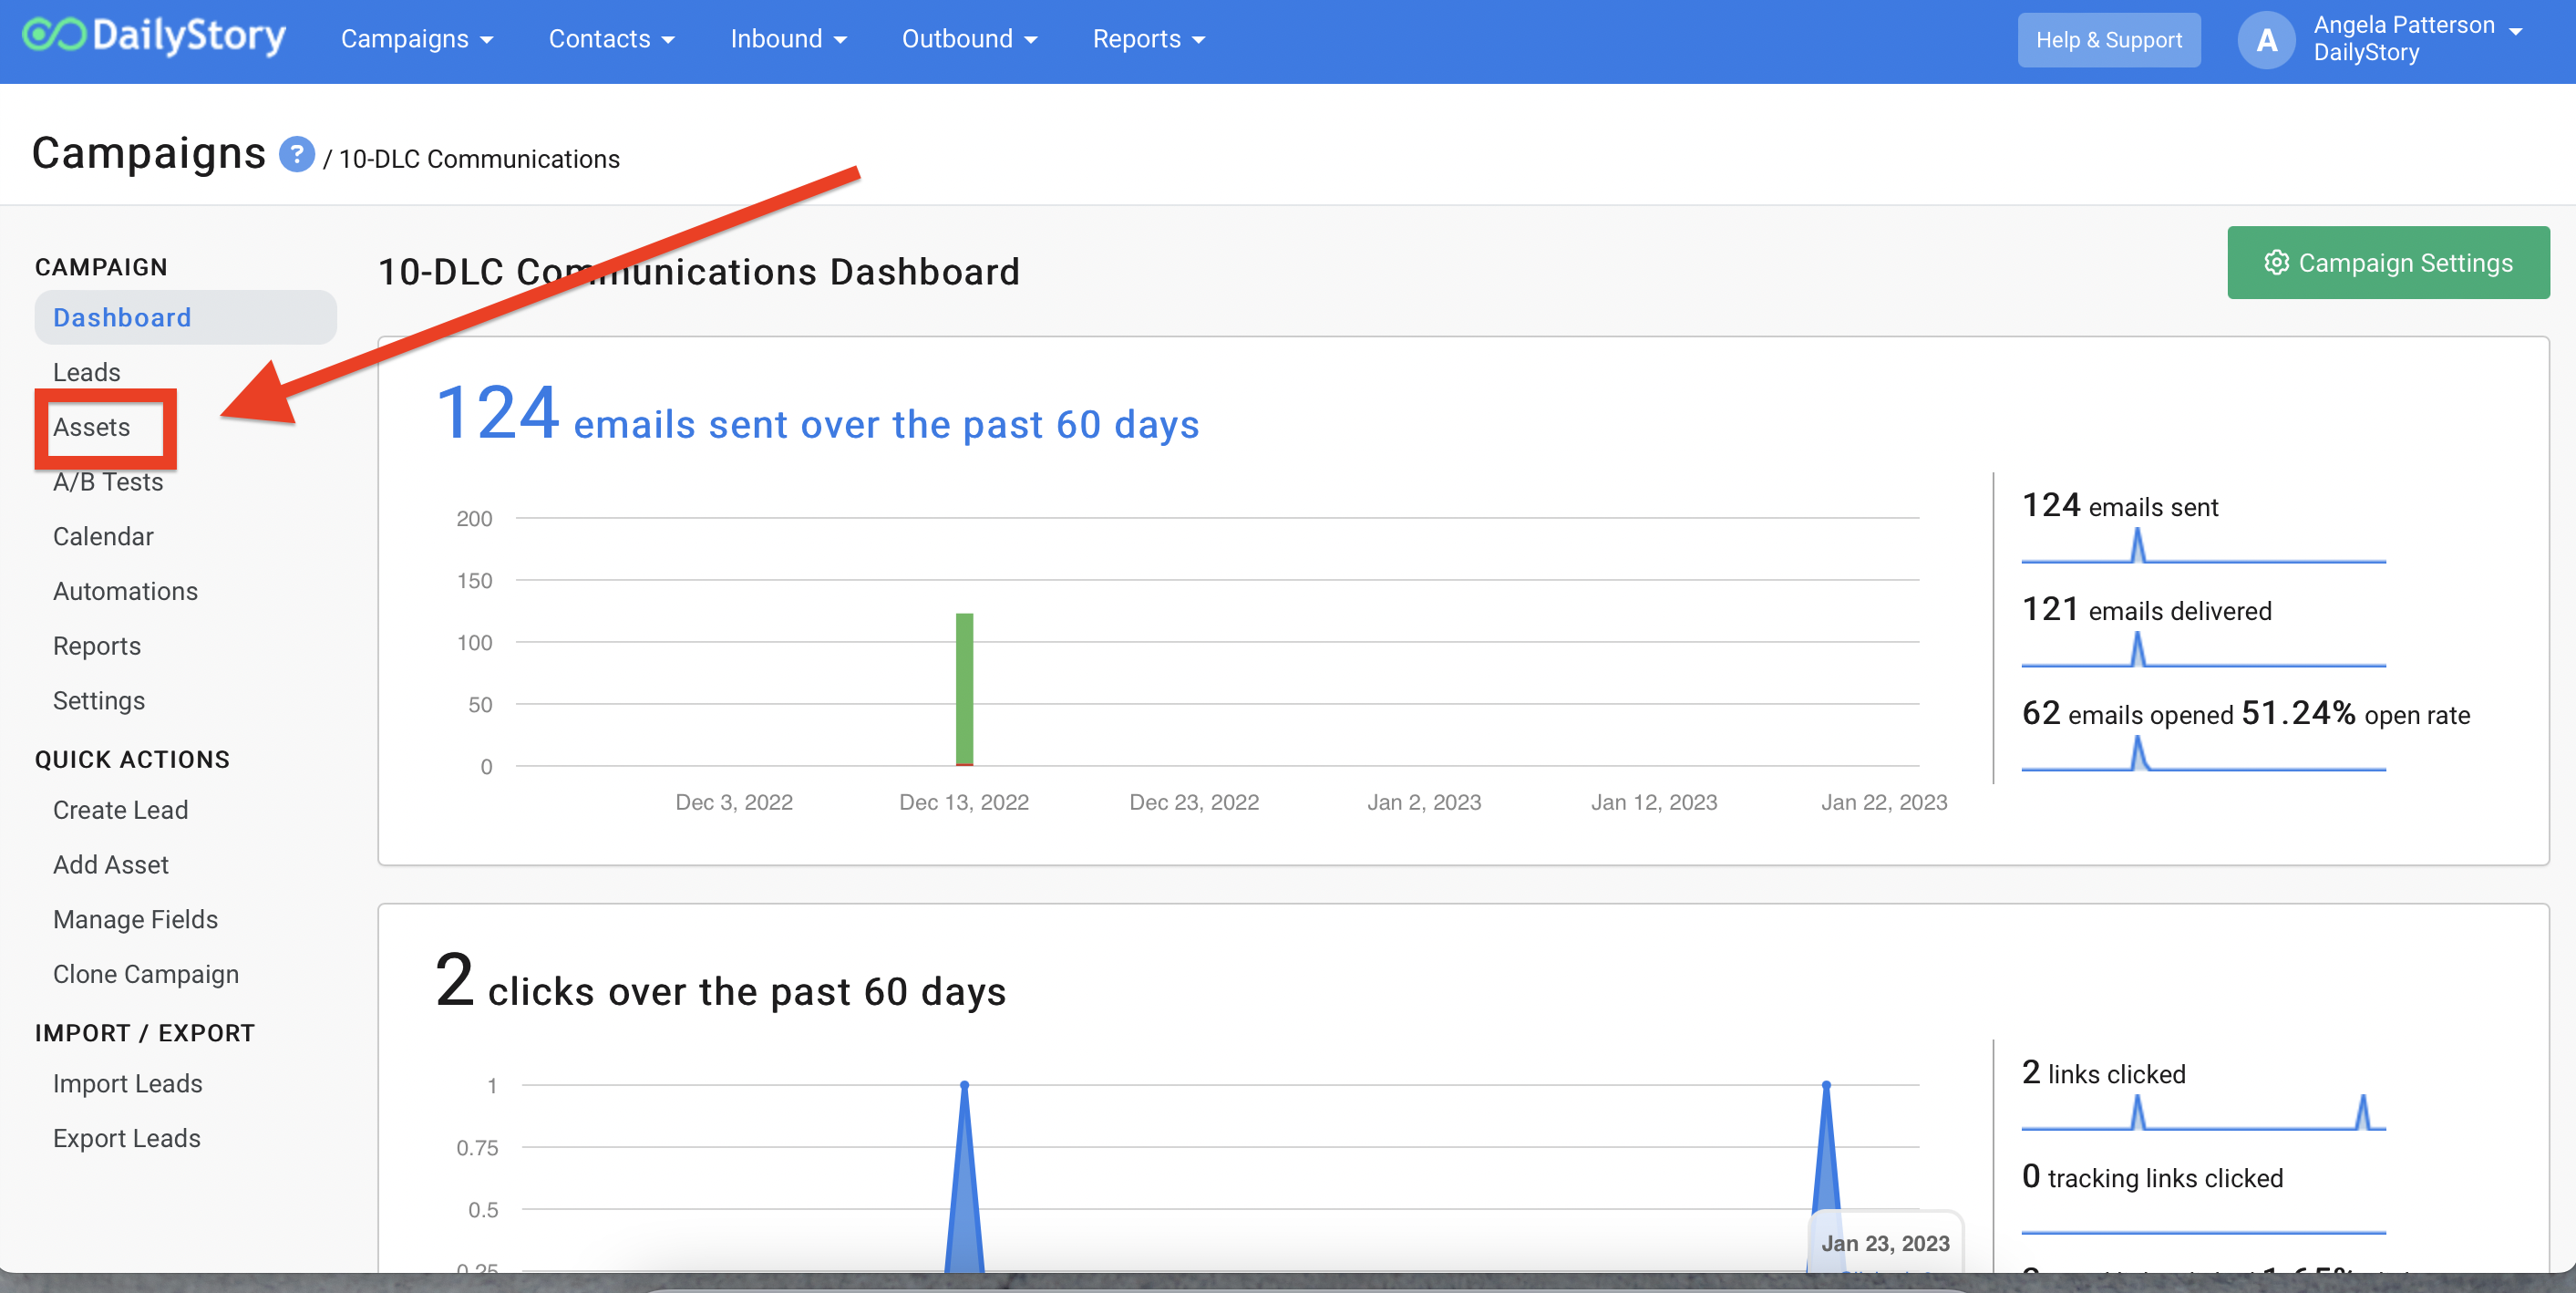This screenshot has width=2576, height=1293.
Task: Open the Campaigns dropdown menu
Action: coord(417,39)
